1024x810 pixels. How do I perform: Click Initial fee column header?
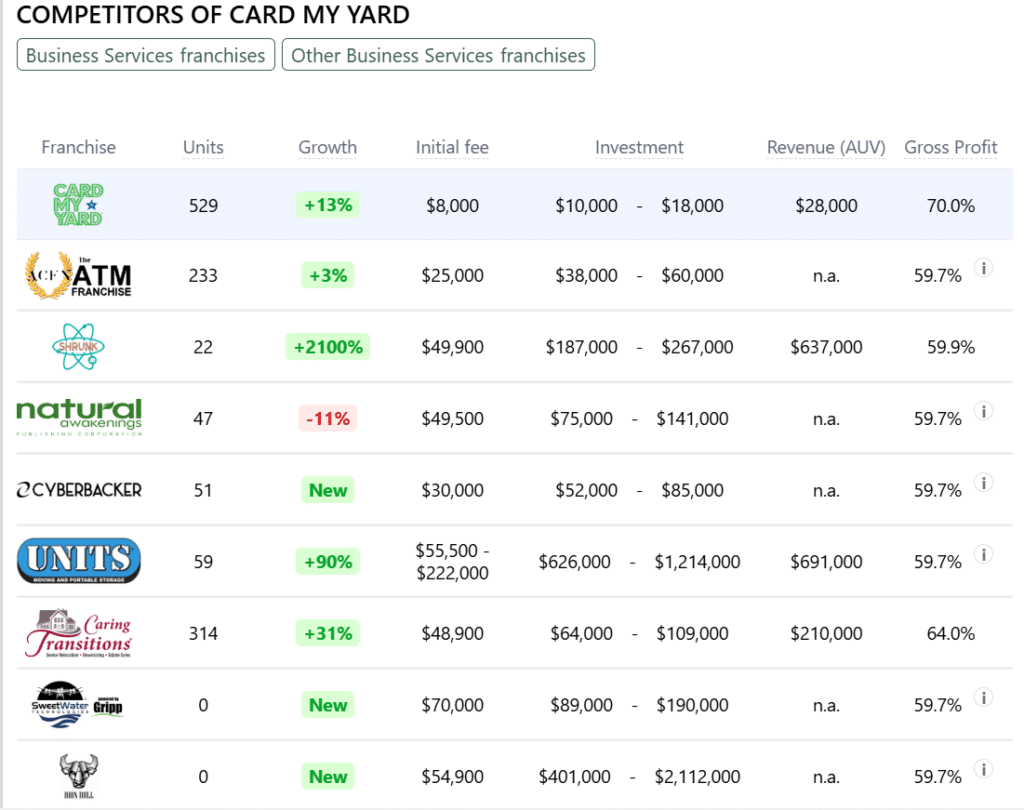pyautogui.click(x=452, y=147)
